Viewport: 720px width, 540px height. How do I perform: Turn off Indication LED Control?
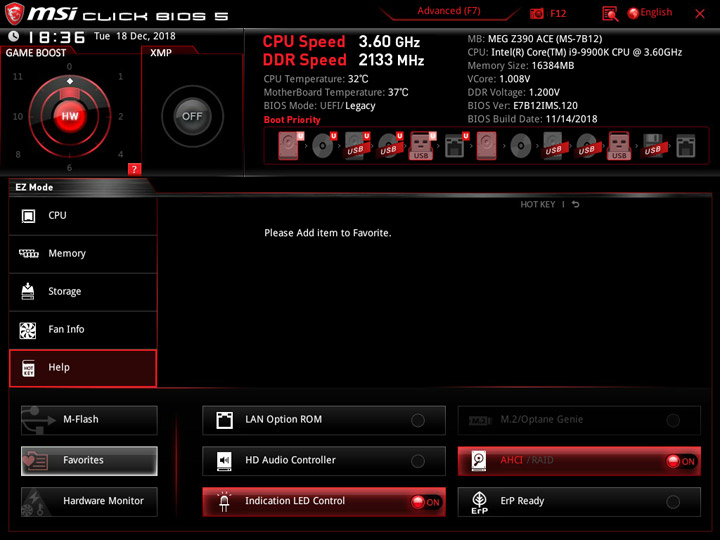click(x=426, y=502)
